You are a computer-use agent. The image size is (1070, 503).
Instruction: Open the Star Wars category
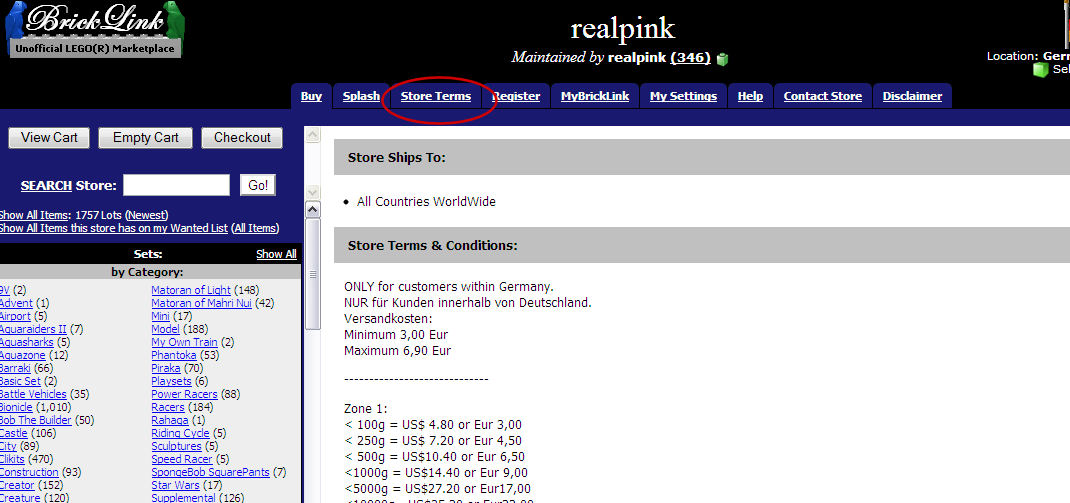[x=175, y=485]
